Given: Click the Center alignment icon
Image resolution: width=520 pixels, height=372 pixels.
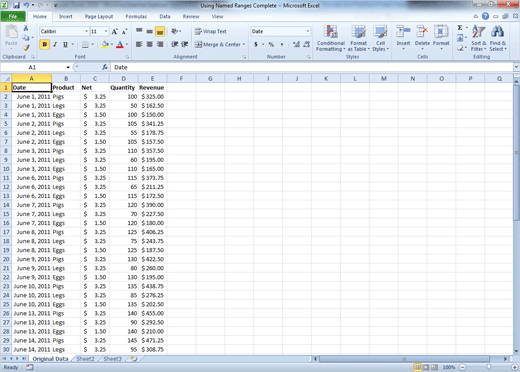Looking at the screenshot, I should pyautogui.click(x=150, y=44).
